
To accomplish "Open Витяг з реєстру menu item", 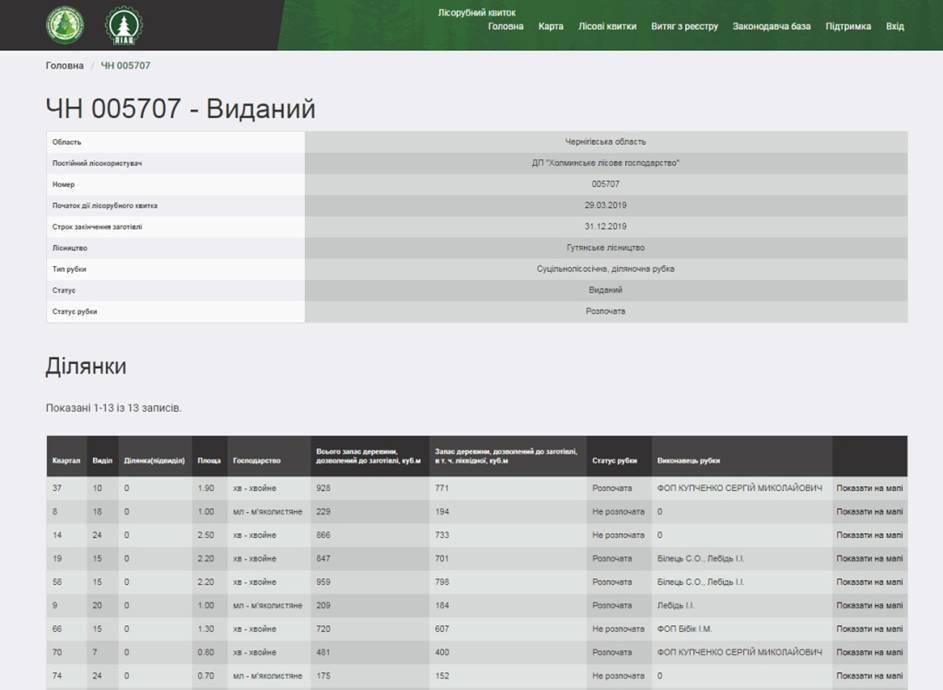I will pos(684,26).
